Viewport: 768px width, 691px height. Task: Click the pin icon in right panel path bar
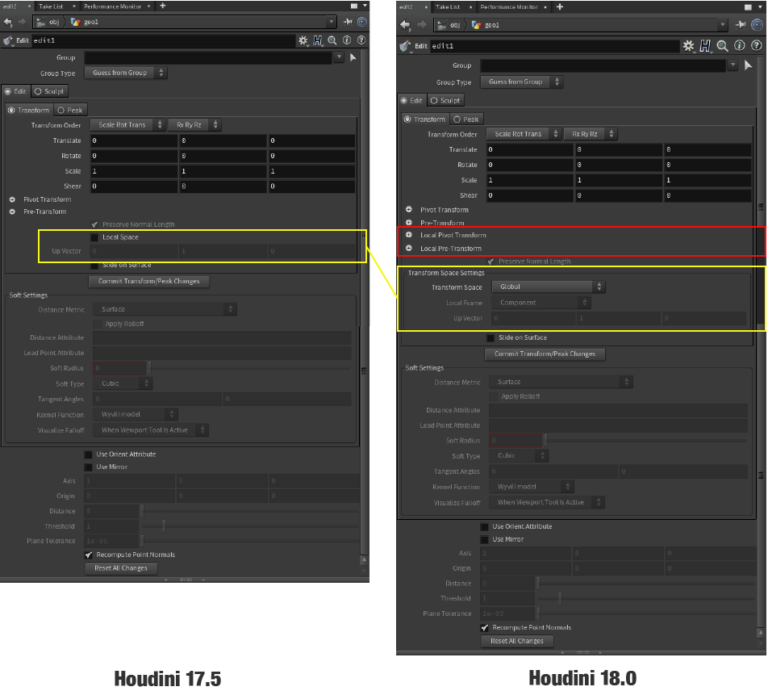tap(741, 24)
